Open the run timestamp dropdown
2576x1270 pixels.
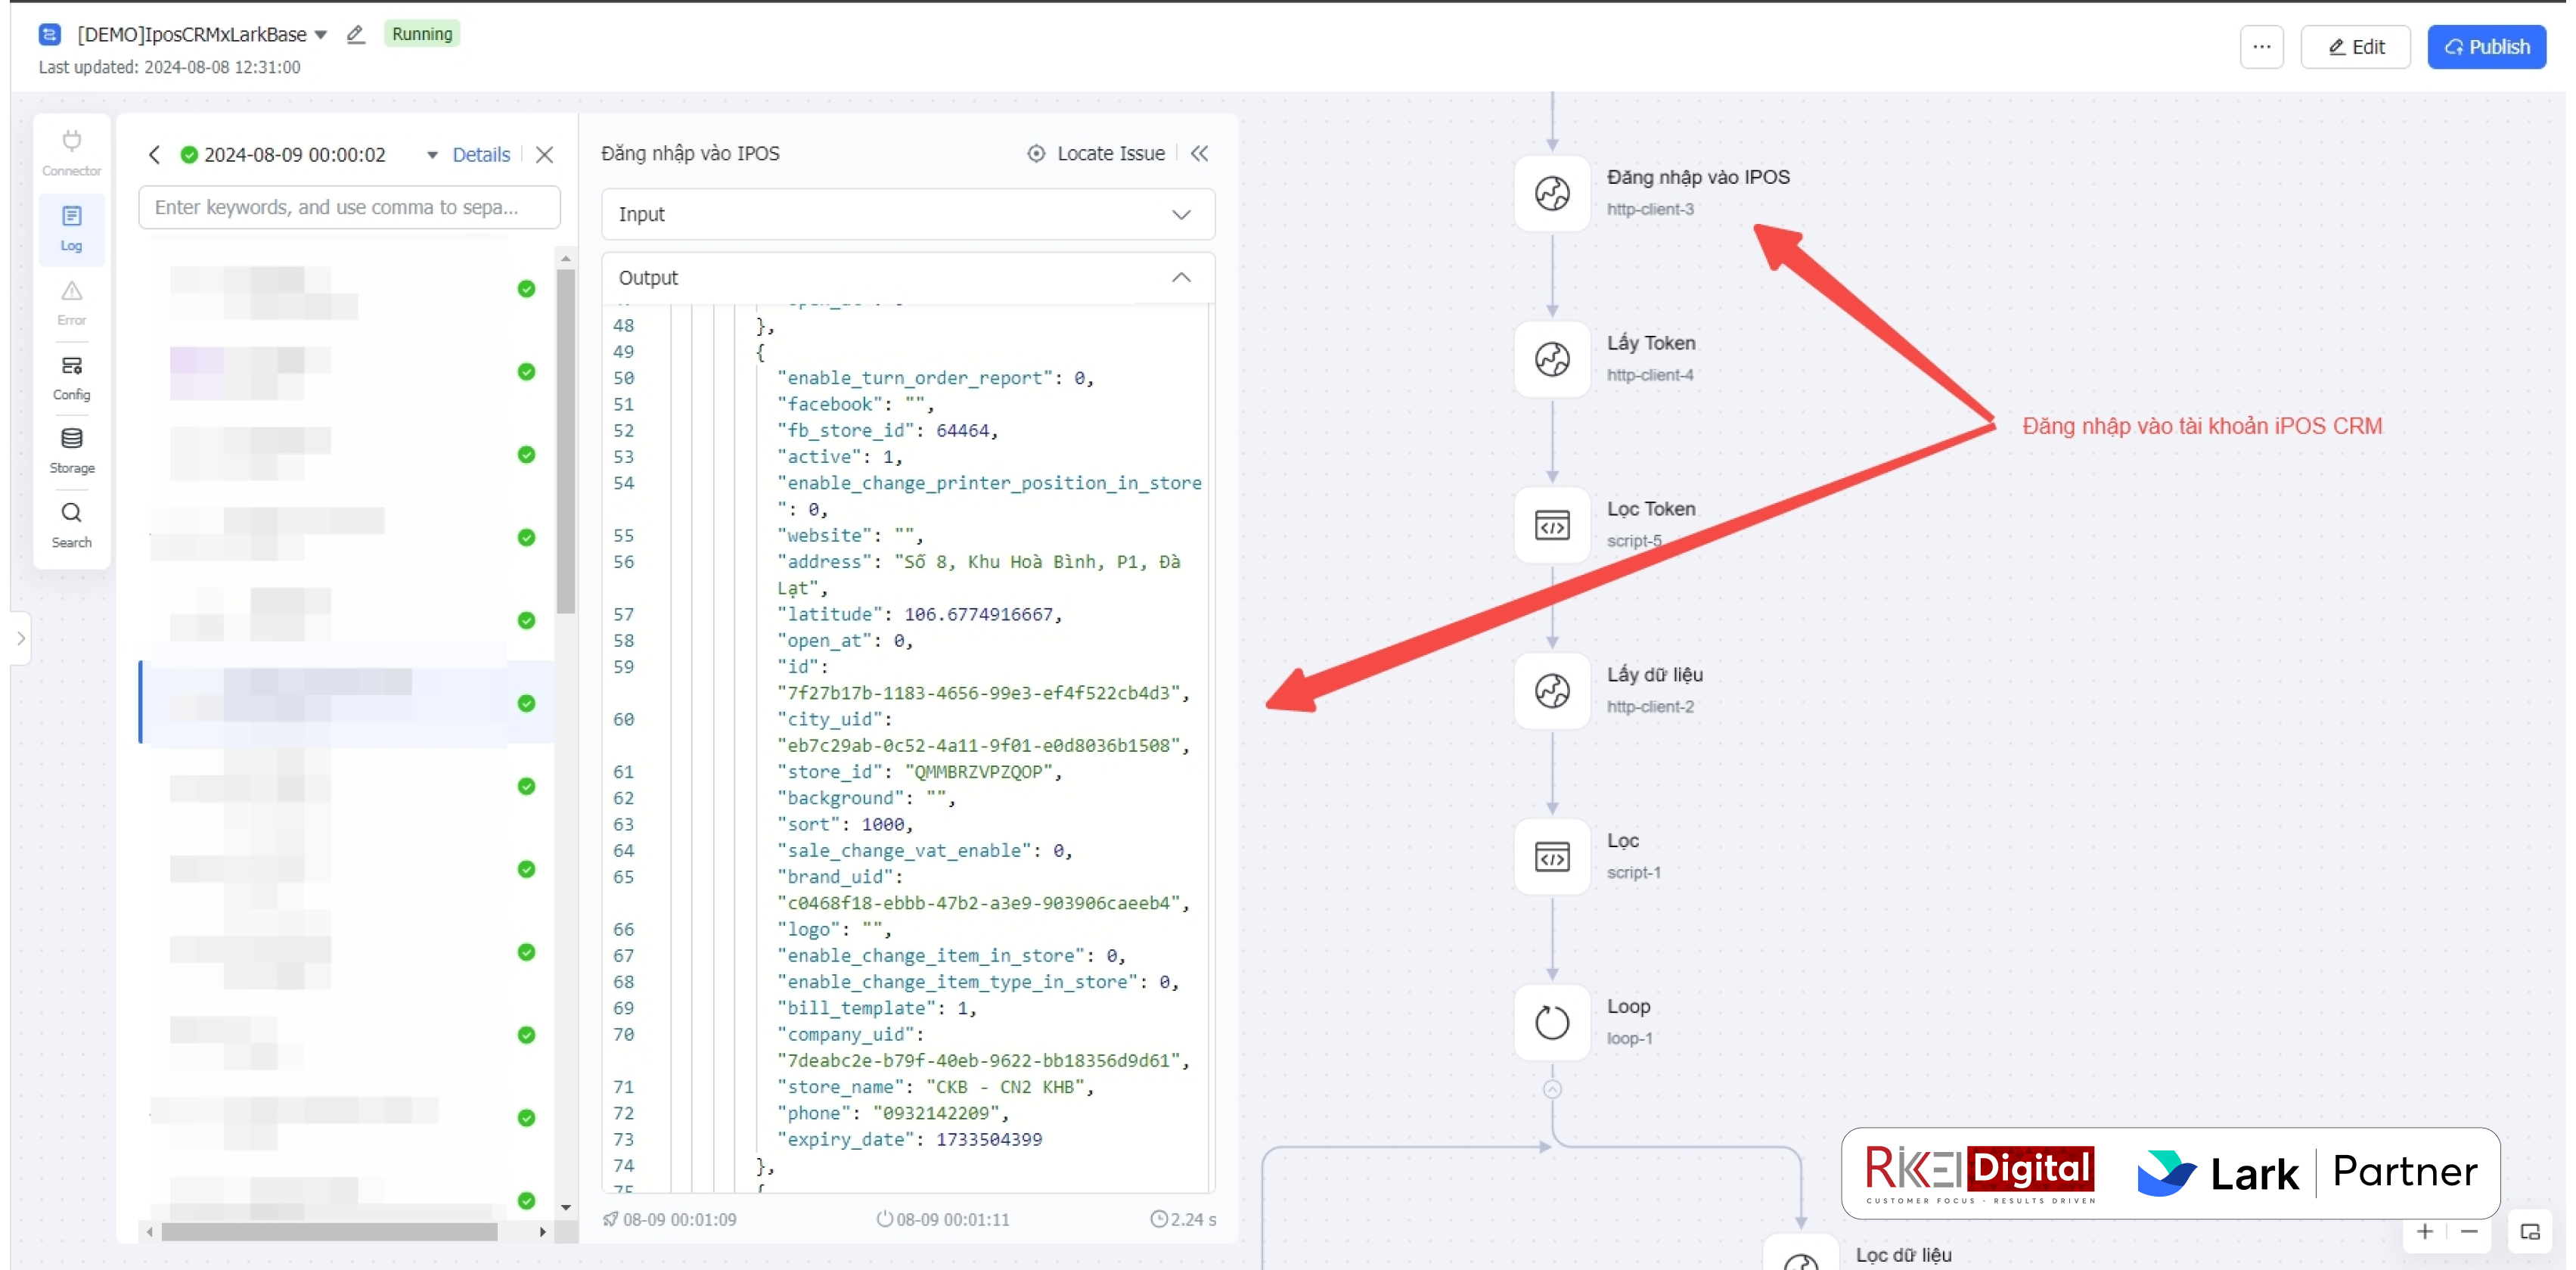click(x=432, y=155)
